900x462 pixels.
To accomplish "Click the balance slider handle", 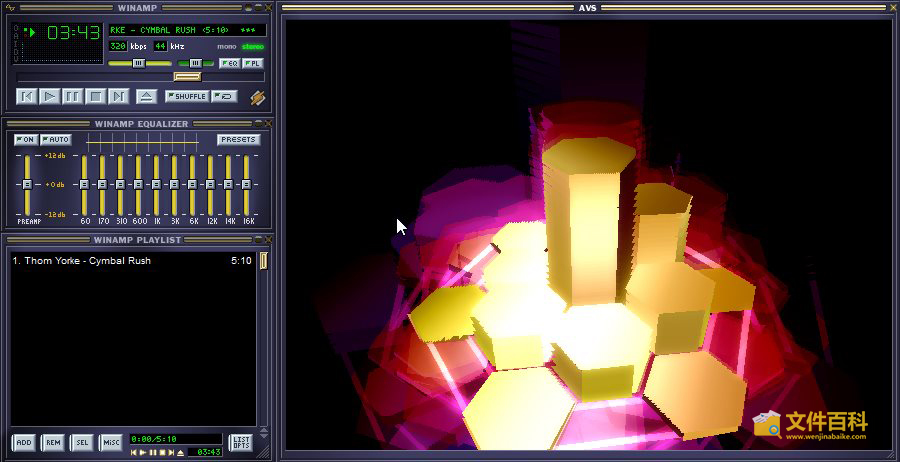I will pyautogui.click(x=196, y=63).
